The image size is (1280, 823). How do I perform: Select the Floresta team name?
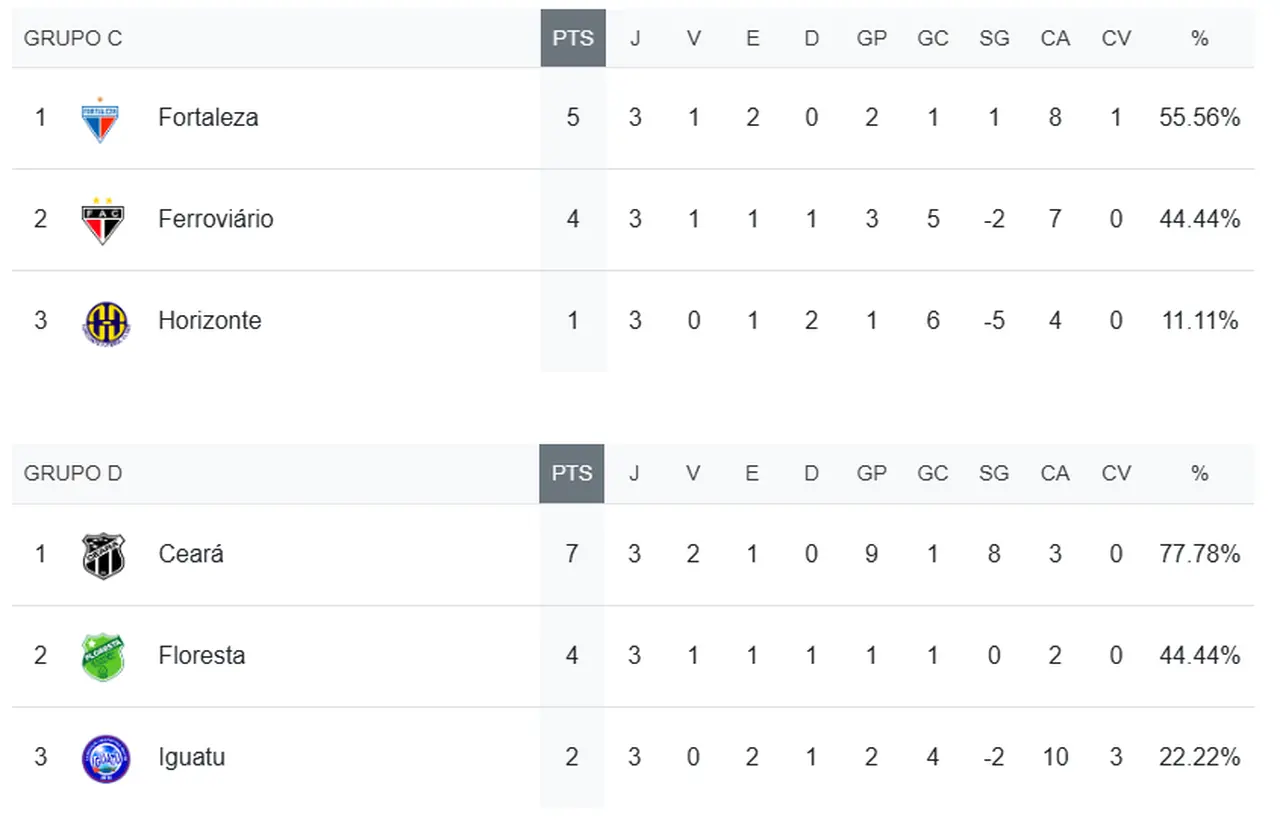[201, 656]
